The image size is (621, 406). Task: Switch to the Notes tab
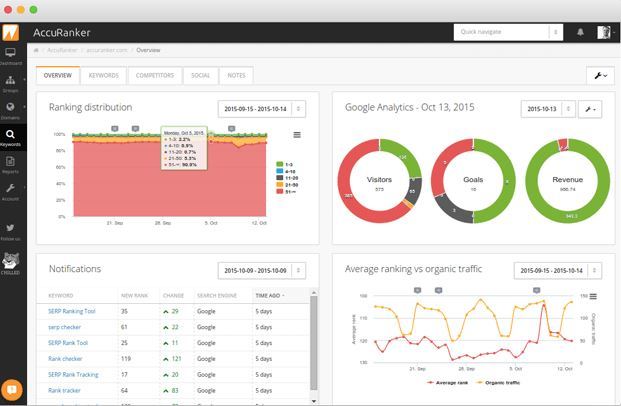[236, 75]
